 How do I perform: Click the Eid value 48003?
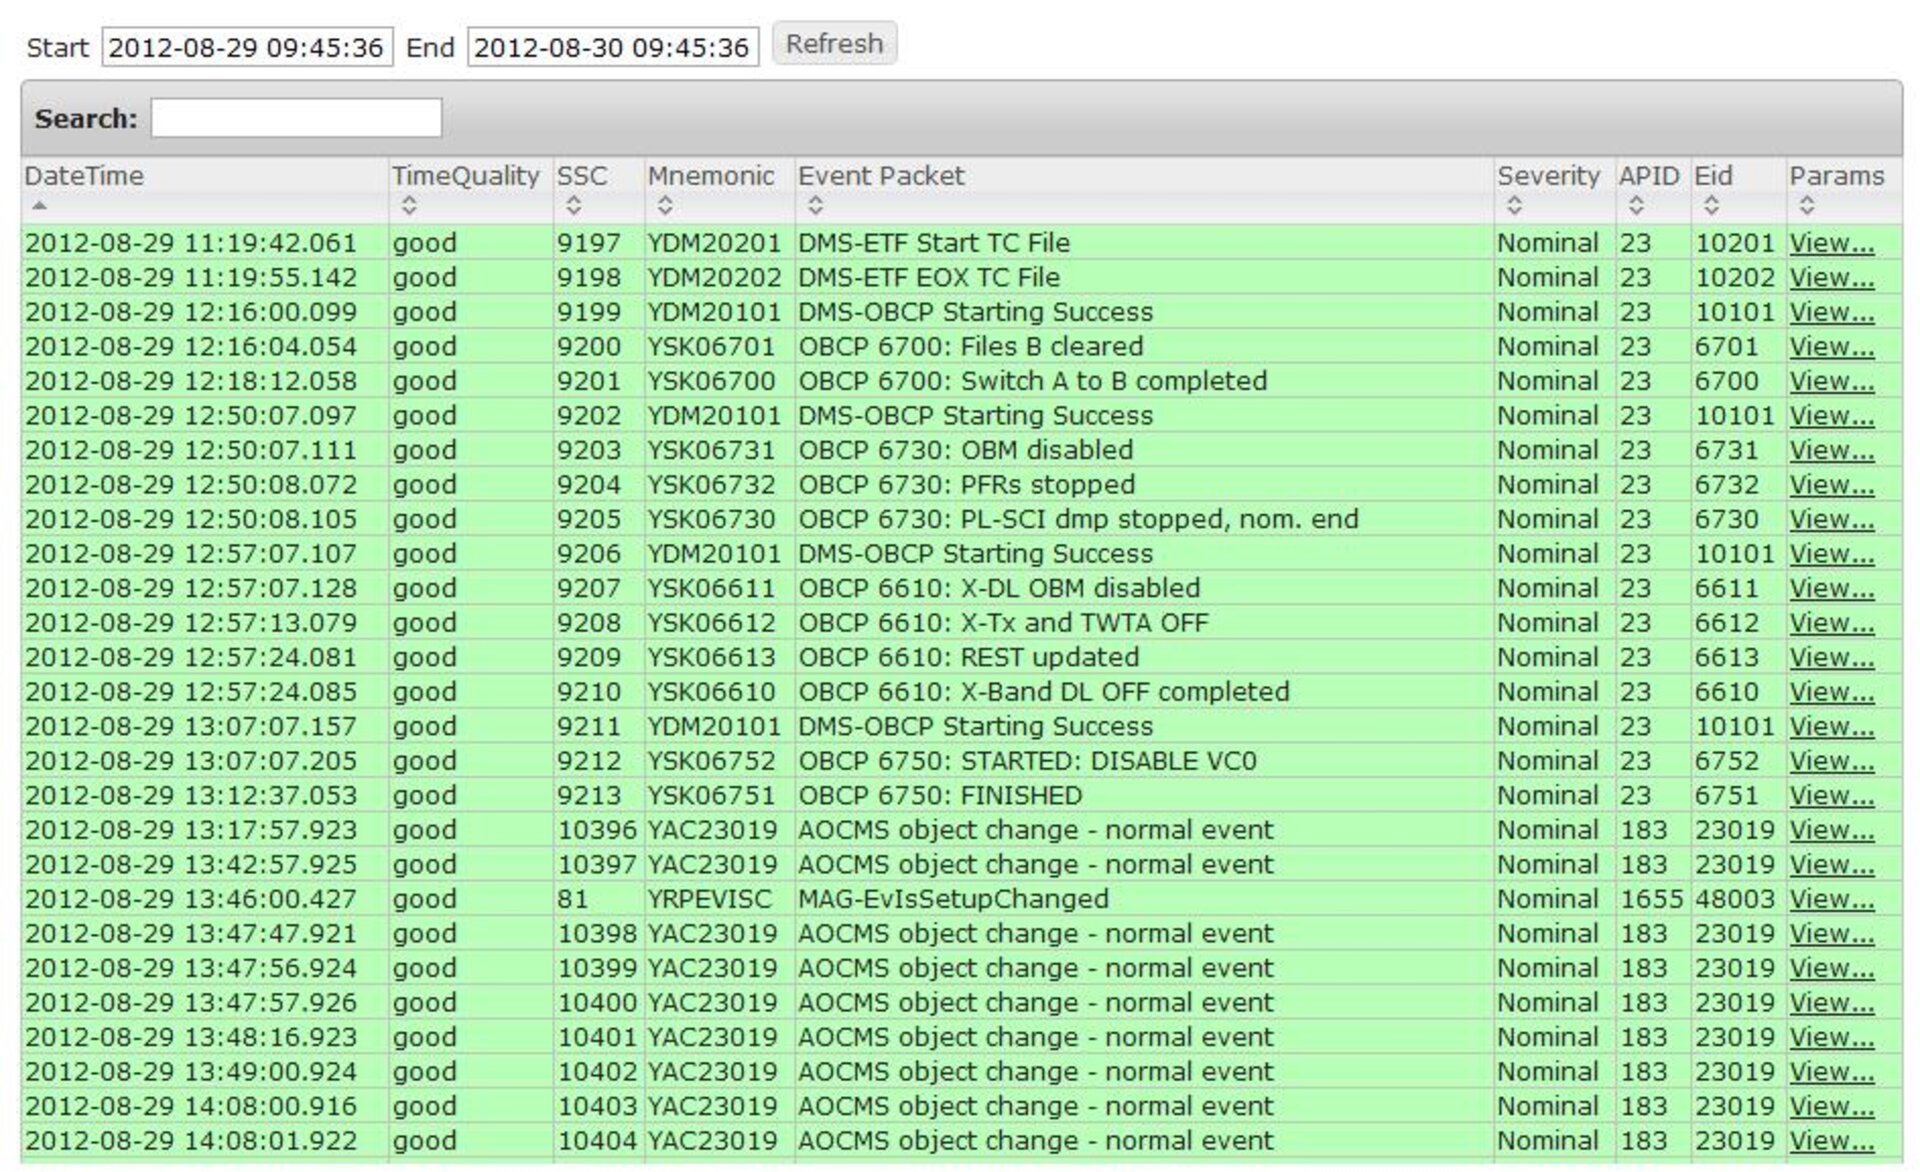(x=1735, y=899)
